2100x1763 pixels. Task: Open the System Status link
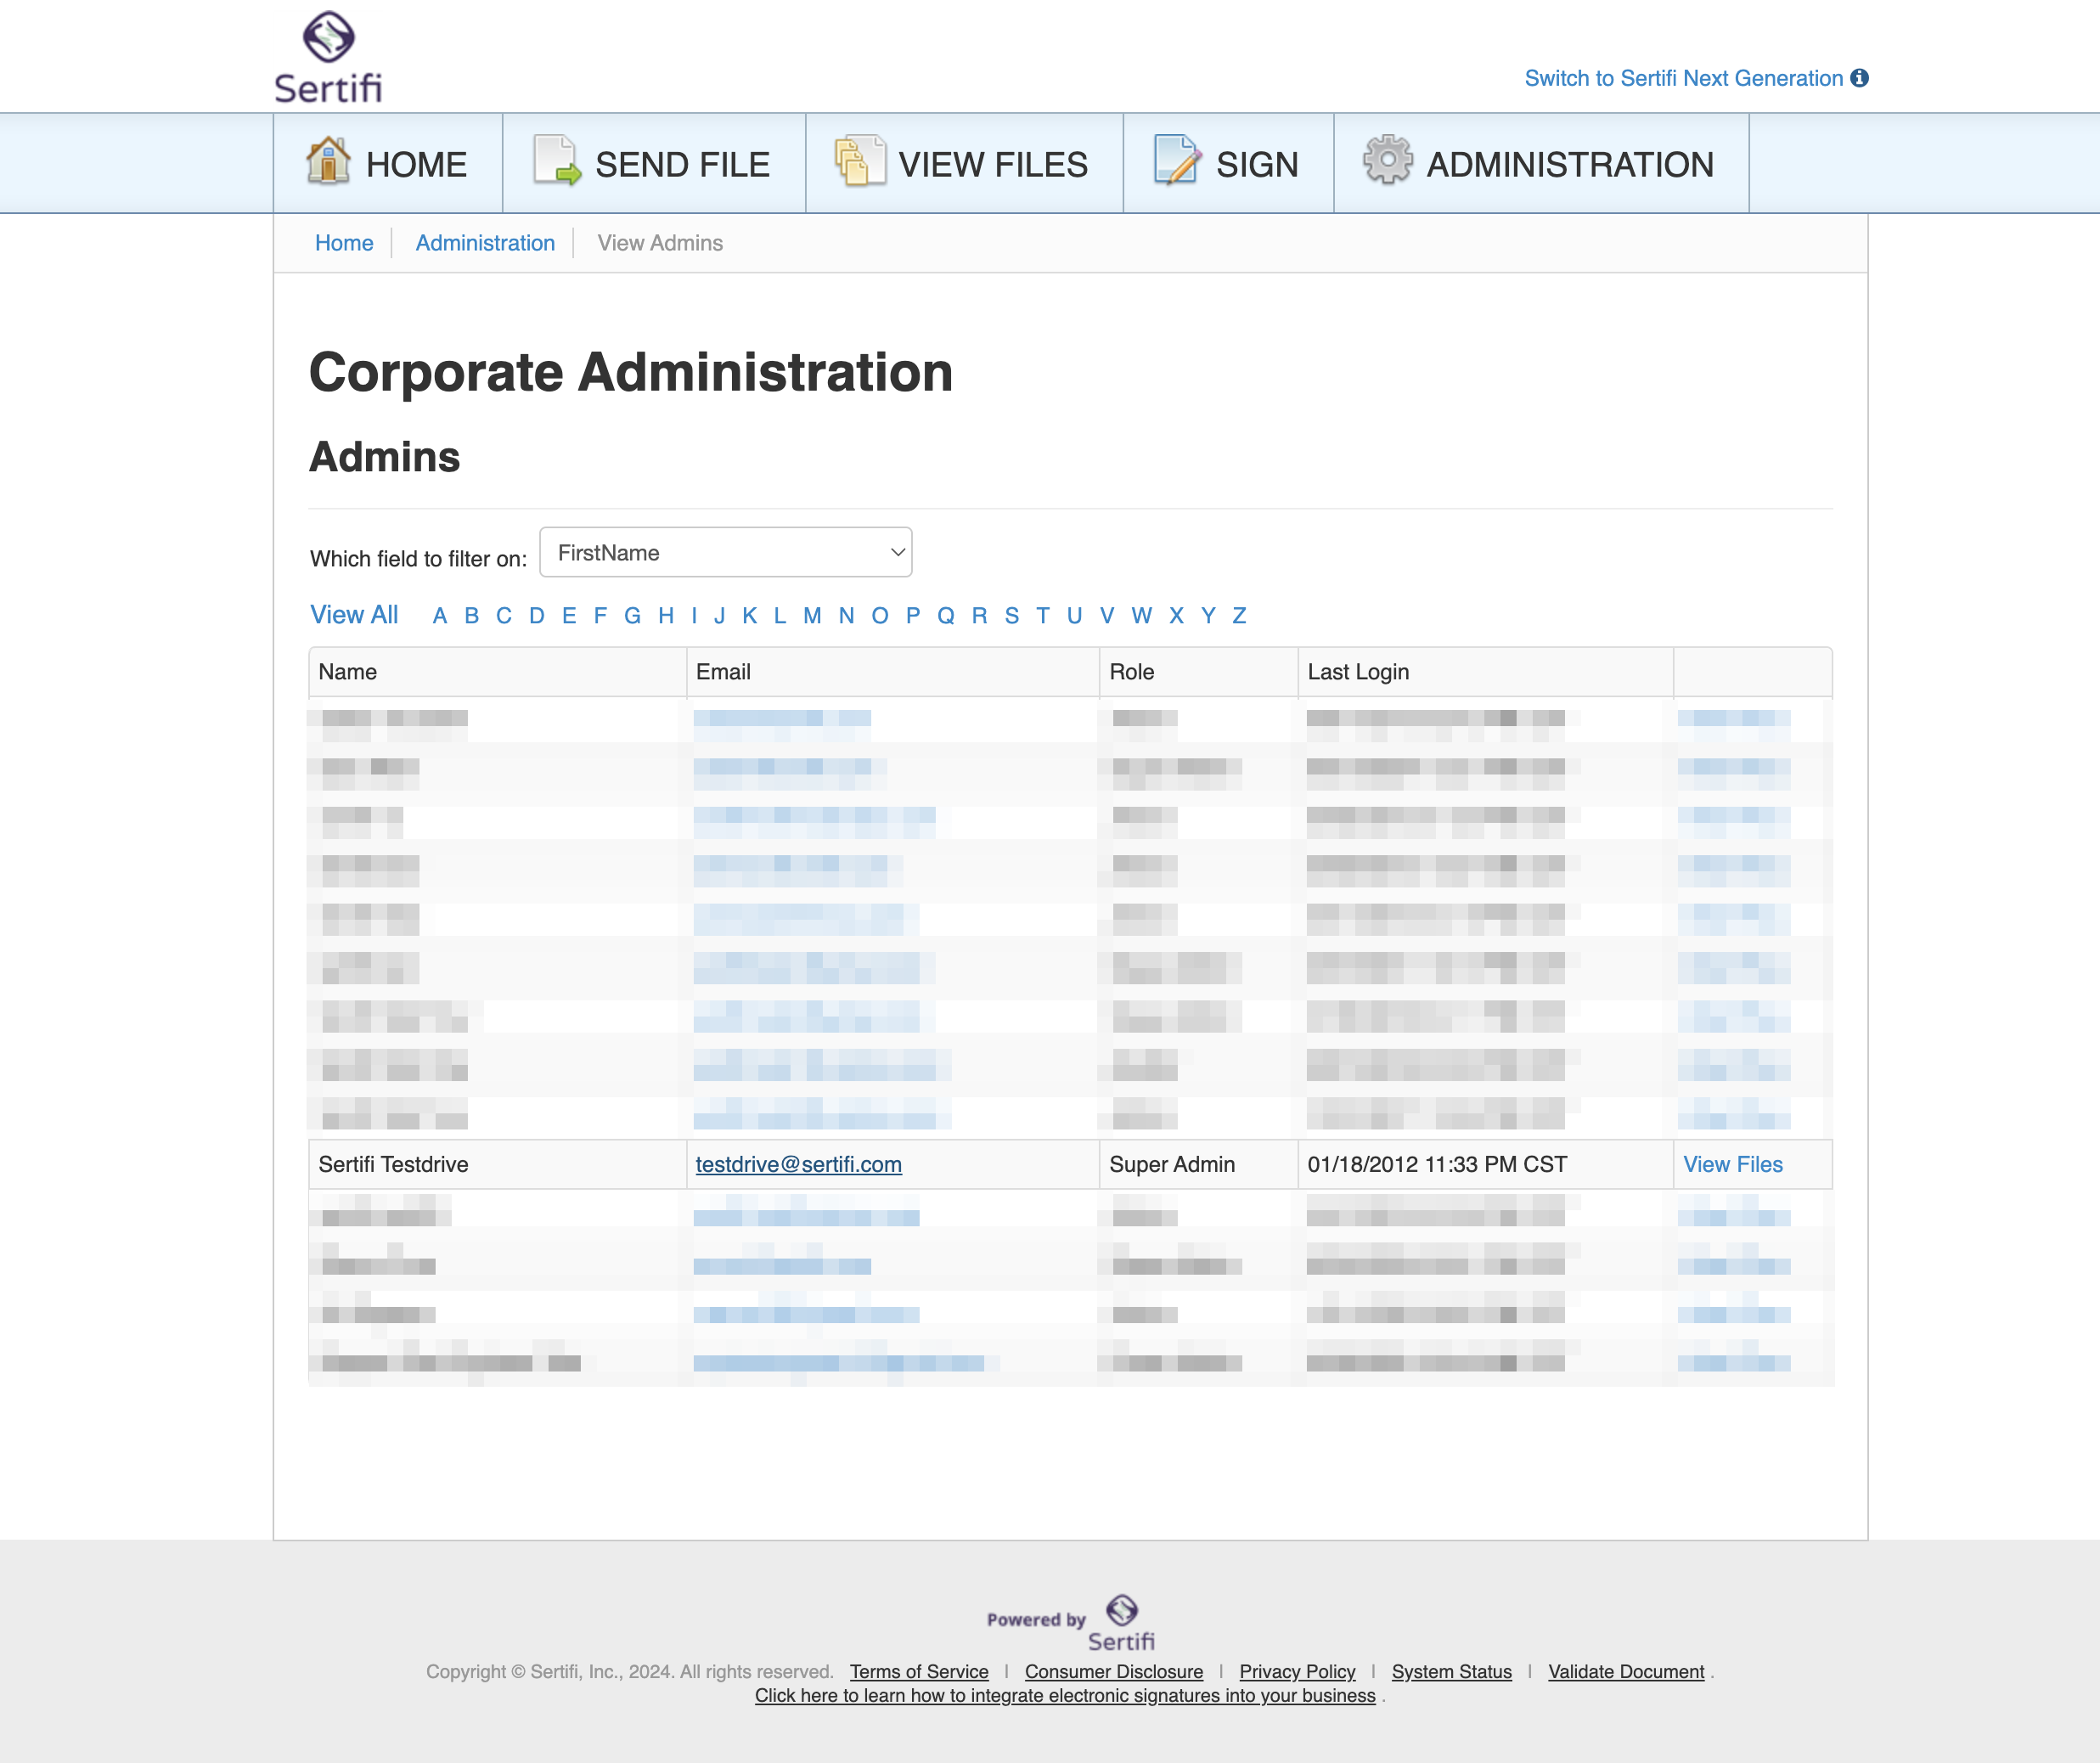[x=1451, y=1671]
